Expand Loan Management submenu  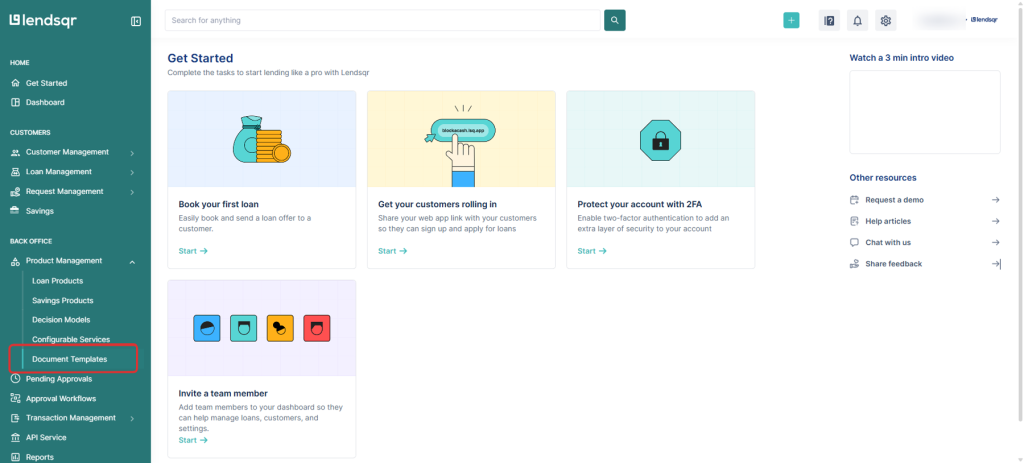pyautogui.click(x=132, y=172)
